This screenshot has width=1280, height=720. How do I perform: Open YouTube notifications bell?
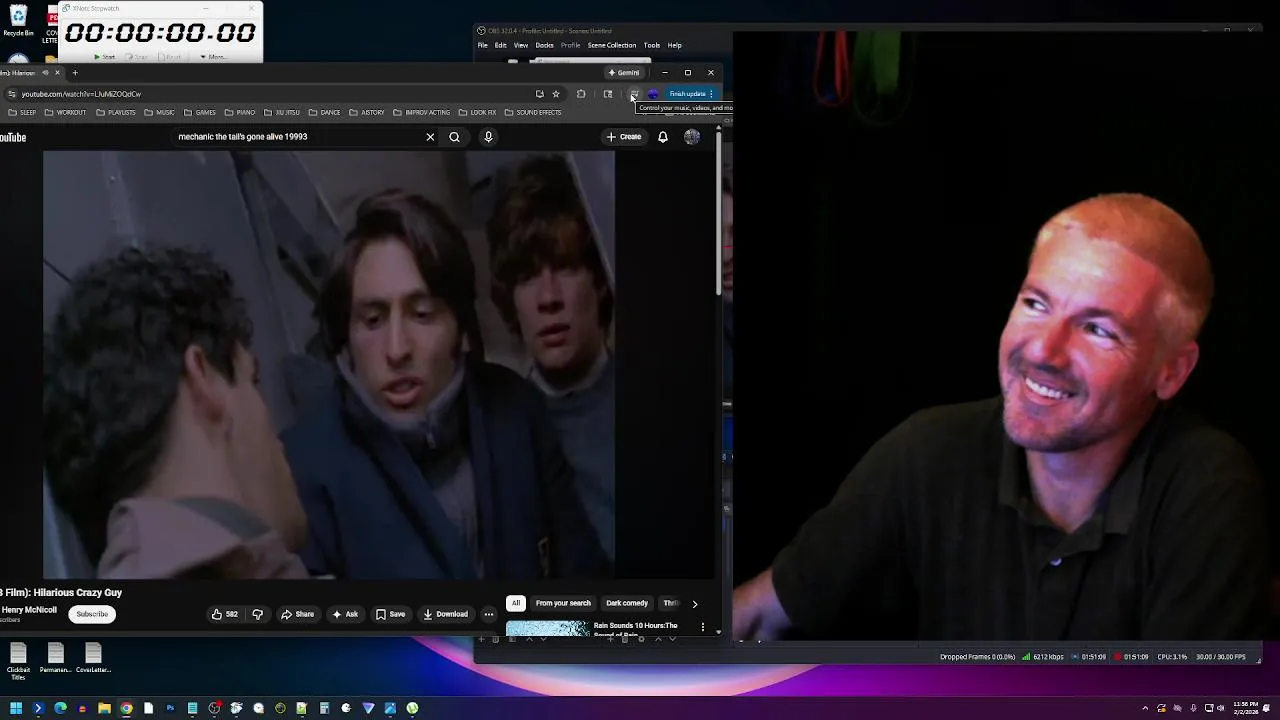(662, 137)
